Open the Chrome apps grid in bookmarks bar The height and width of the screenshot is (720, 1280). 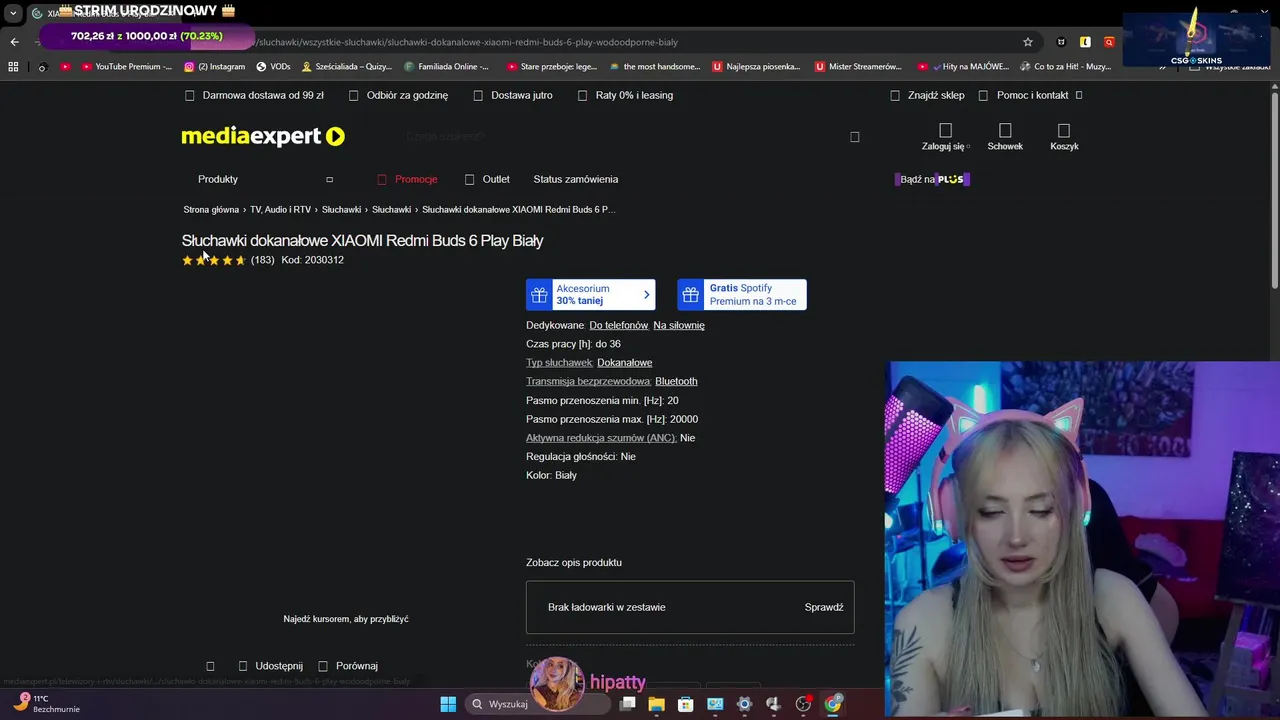tap(13, 67)
